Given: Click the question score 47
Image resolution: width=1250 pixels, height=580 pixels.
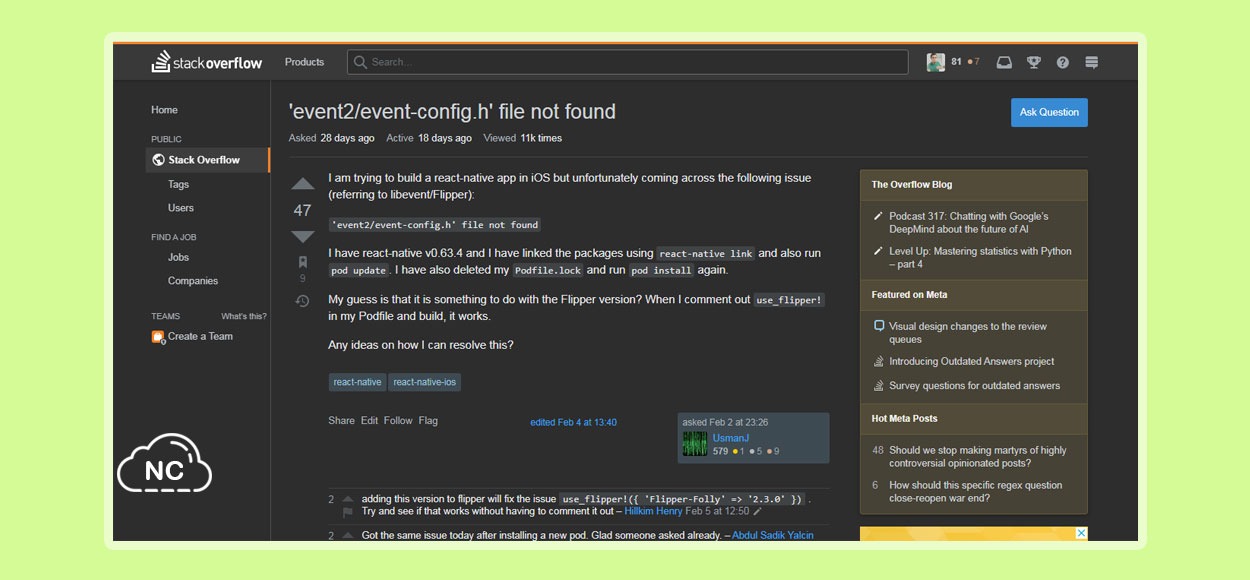Looking at the screenshot, I should [303, 210].
